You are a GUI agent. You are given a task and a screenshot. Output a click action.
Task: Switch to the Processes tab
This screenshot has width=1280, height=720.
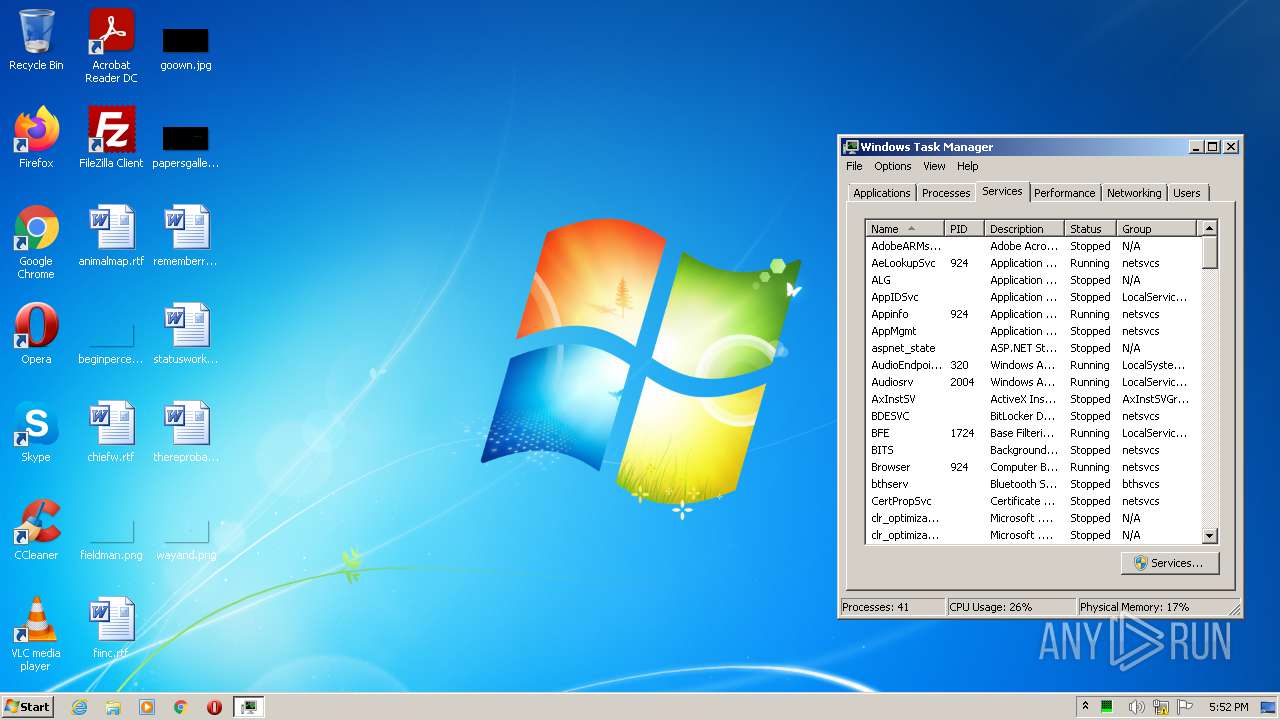tap(946, 193)
